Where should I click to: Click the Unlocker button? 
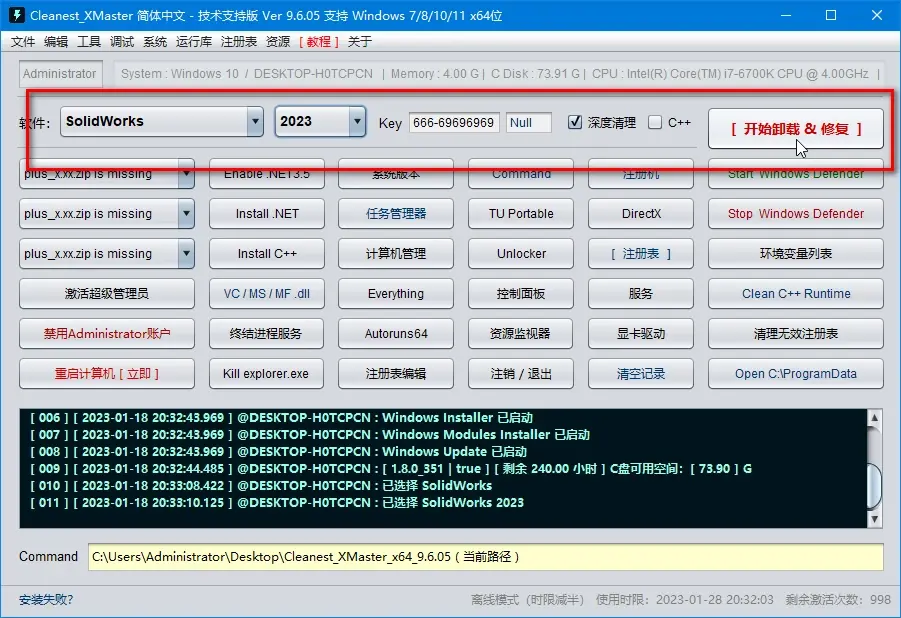pos(521,254)
